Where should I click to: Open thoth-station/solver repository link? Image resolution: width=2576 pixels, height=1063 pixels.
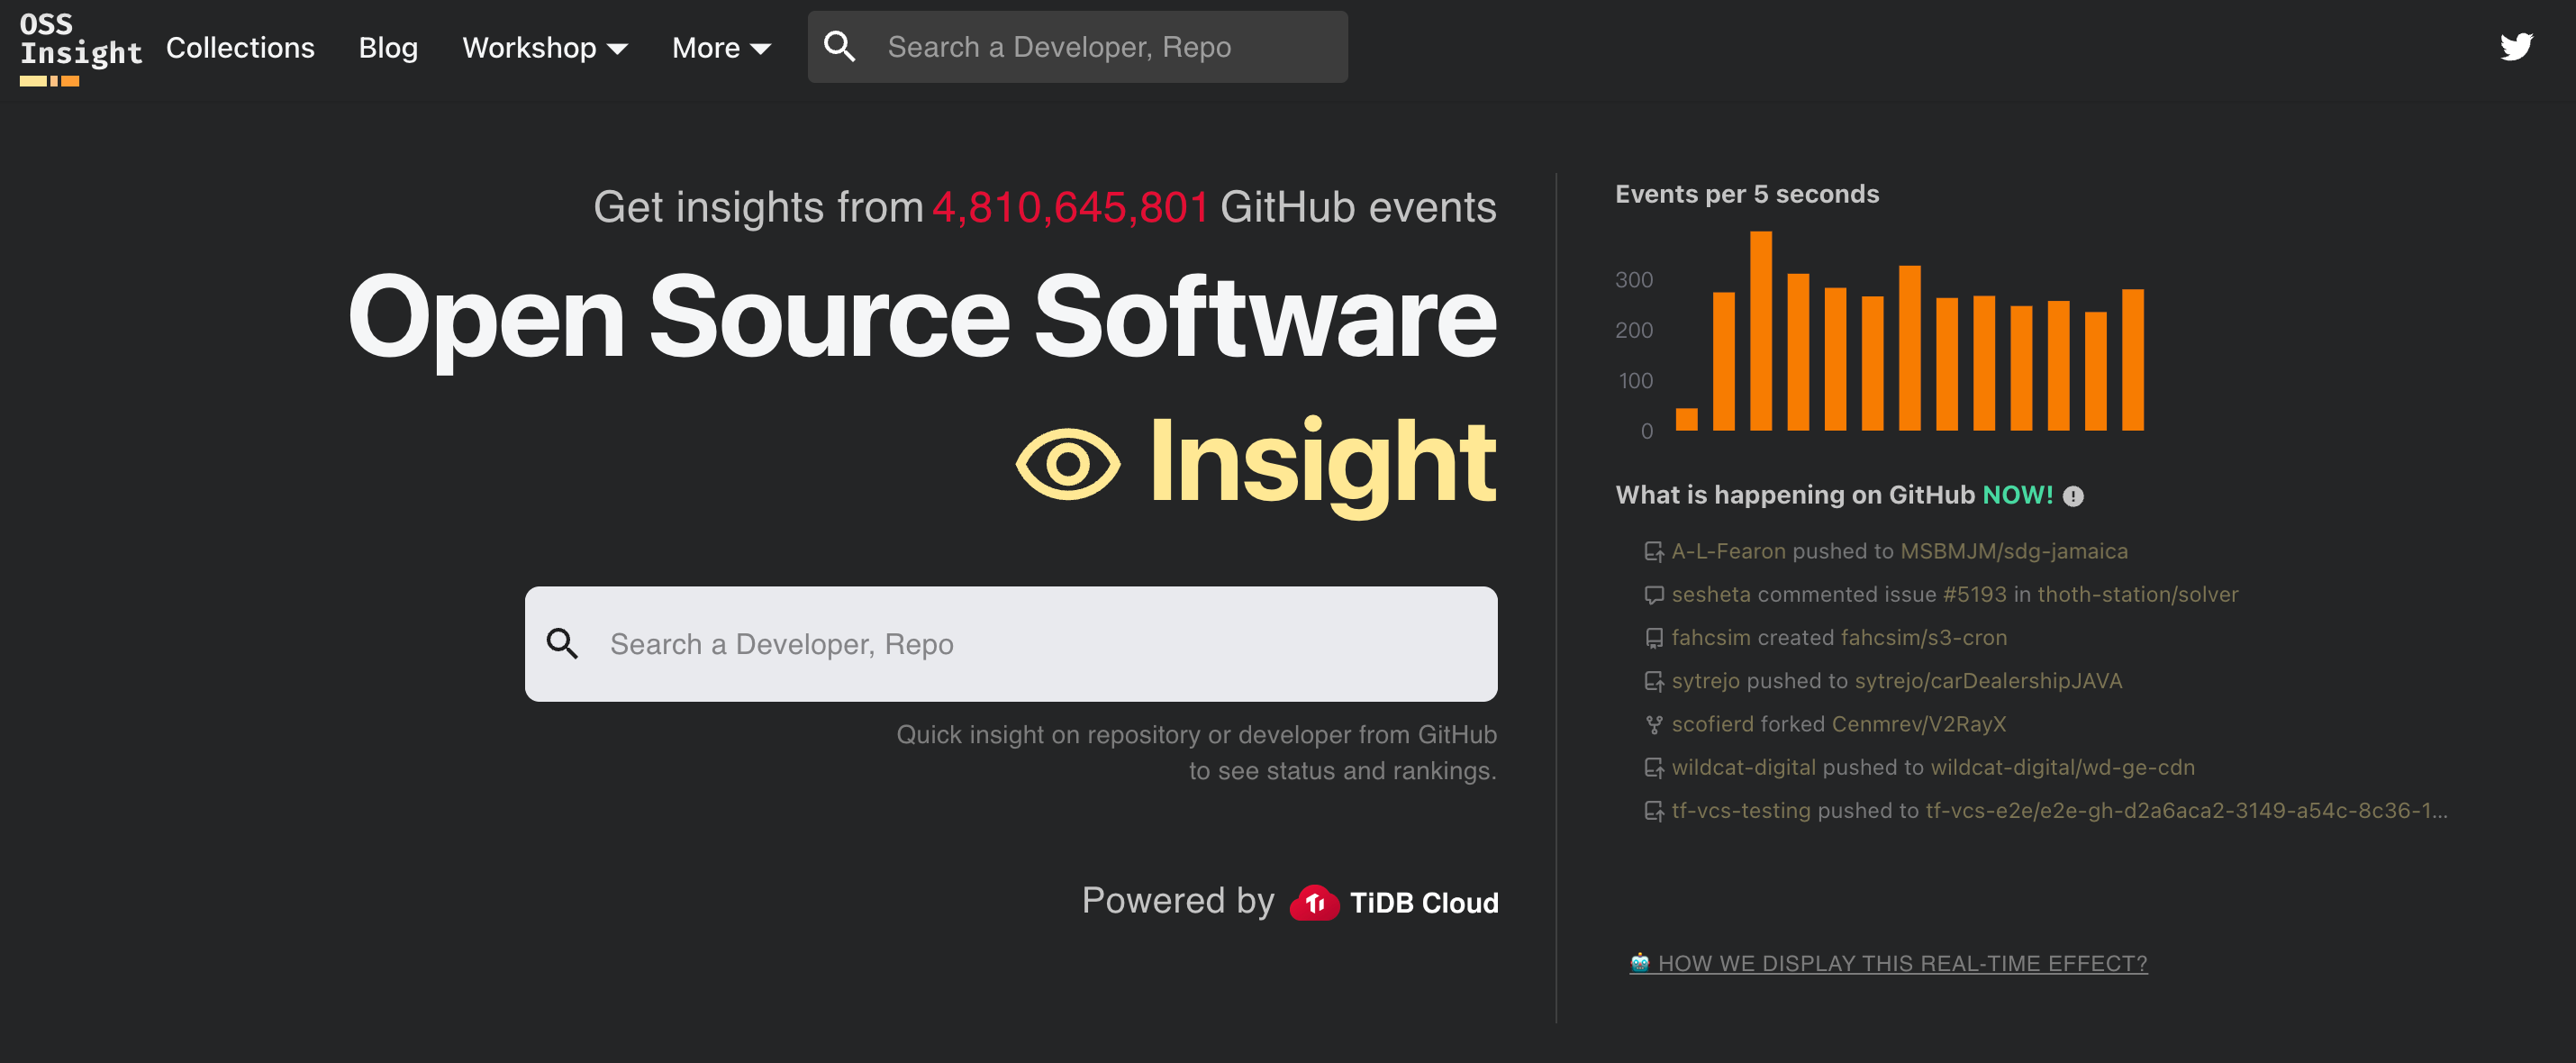click(x=2137, y=594)
